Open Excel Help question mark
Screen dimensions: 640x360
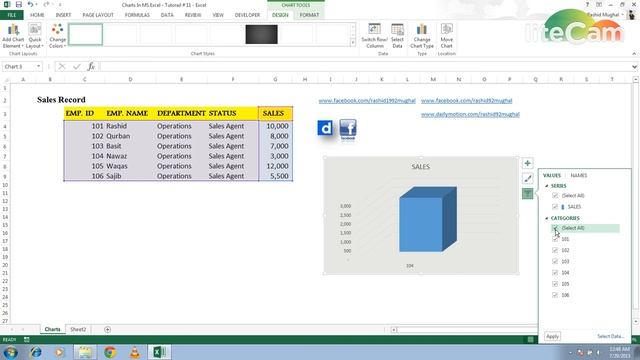(587, 4)
